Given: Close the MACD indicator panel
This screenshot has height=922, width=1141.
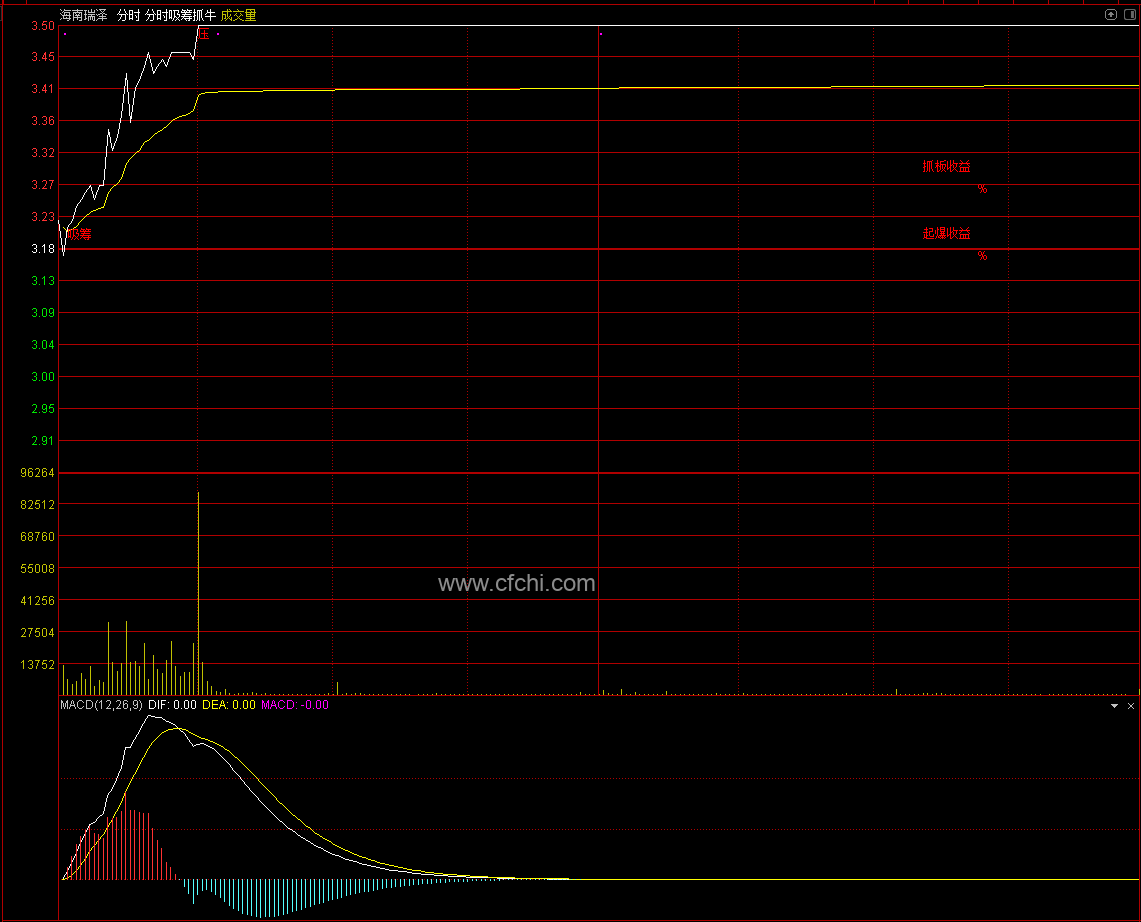Looking at the screenshot, I should click(1131, 706).
